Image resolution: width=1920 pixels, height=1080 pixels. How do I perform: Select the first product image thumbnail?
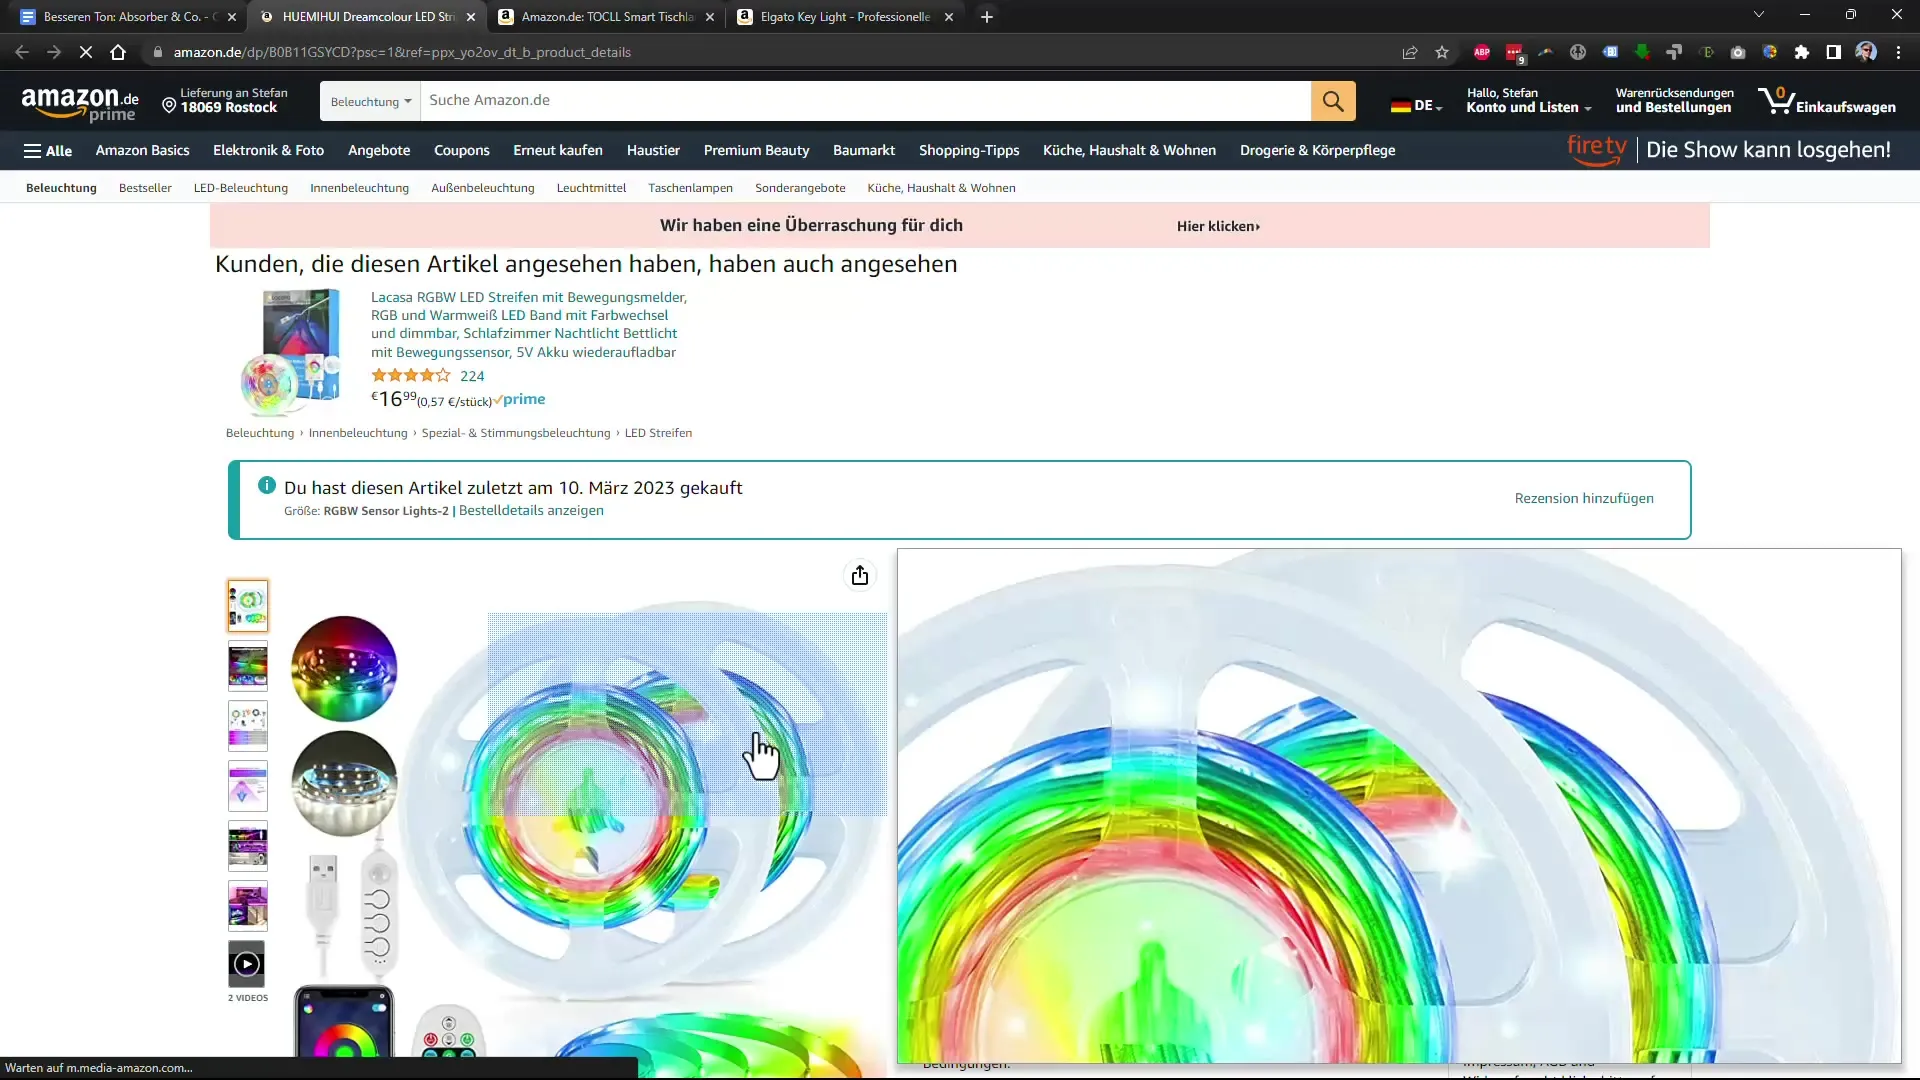[x=247, y=605]
